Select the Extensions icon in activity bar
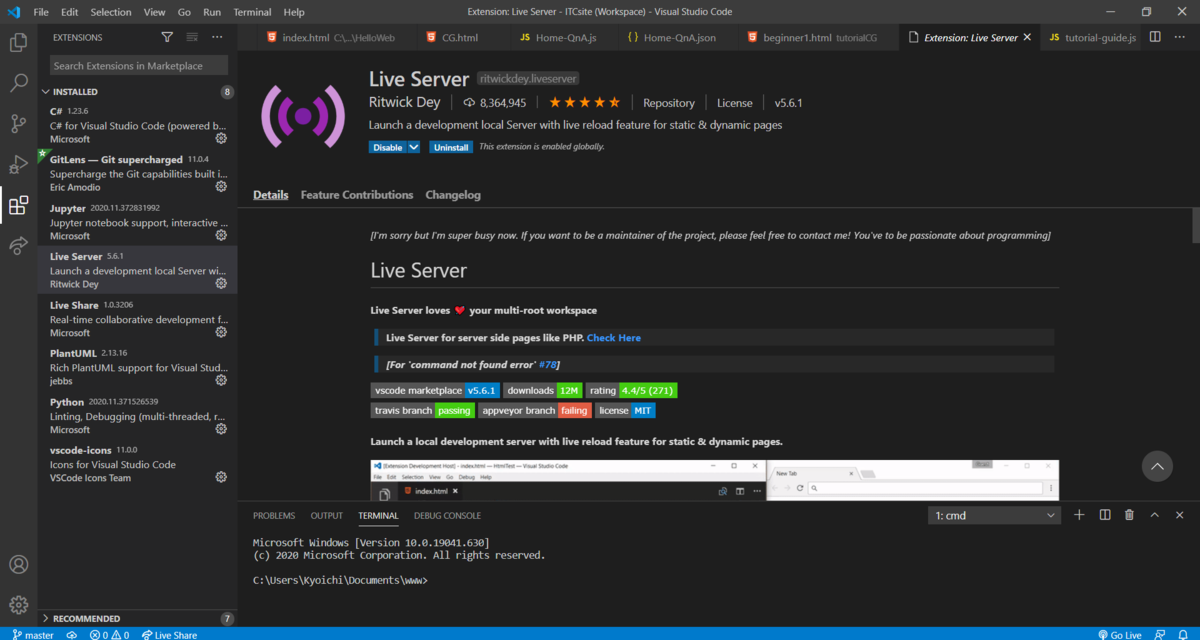Screen dimensions: 1200x640 (x=18, y=206)
